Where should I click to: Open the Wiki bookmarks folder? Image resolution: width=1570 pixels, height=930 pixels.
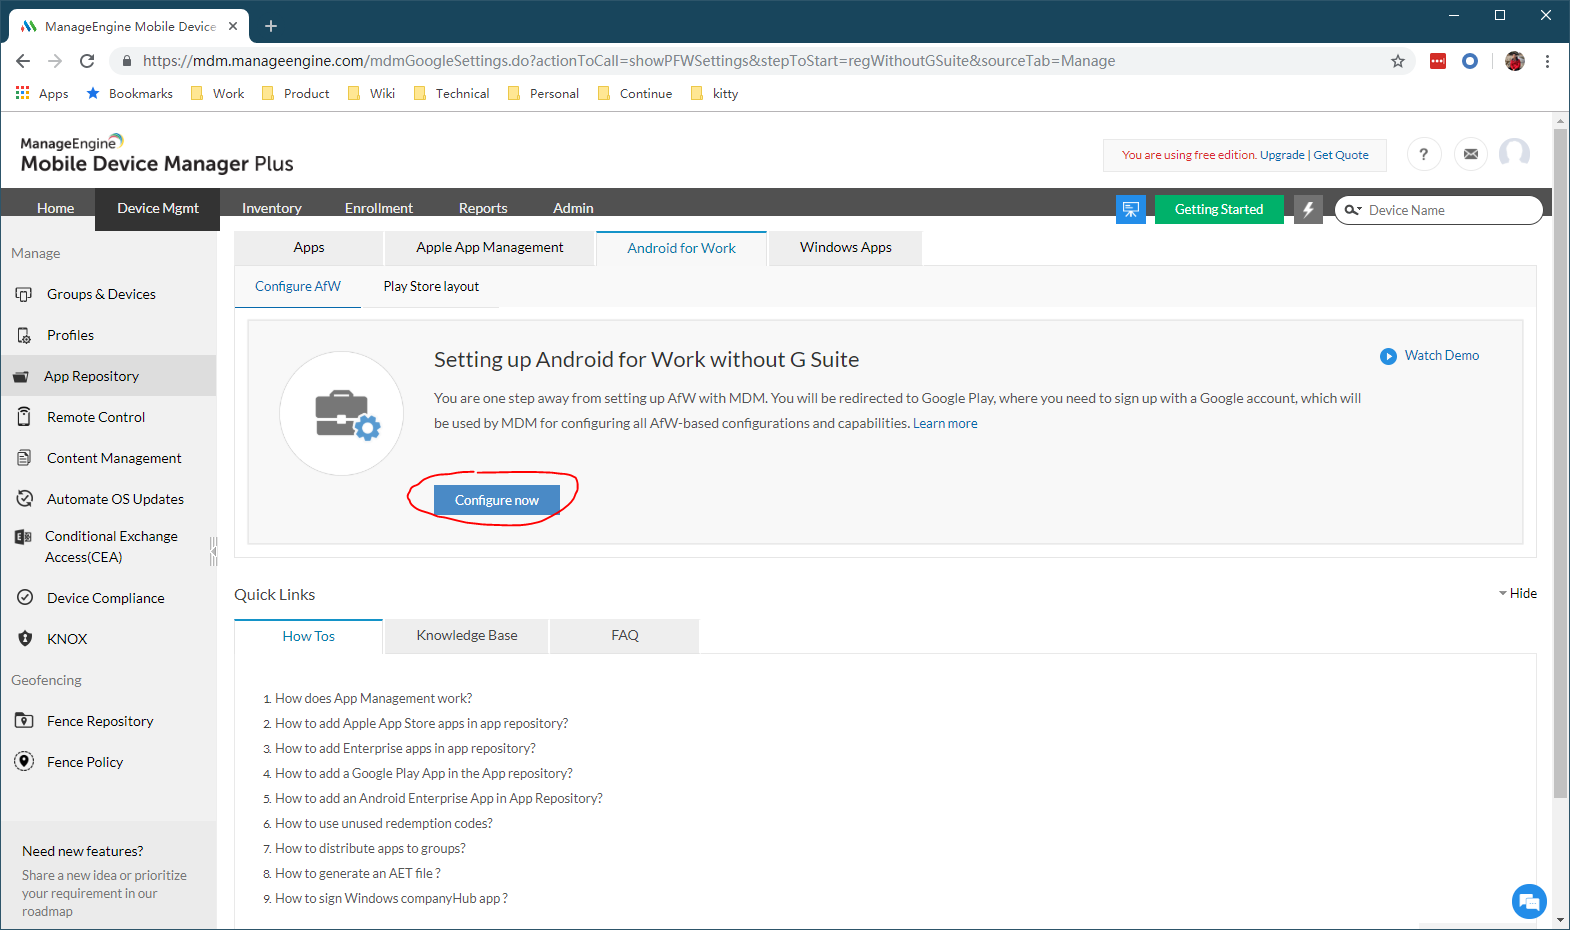tap(371, 93)
